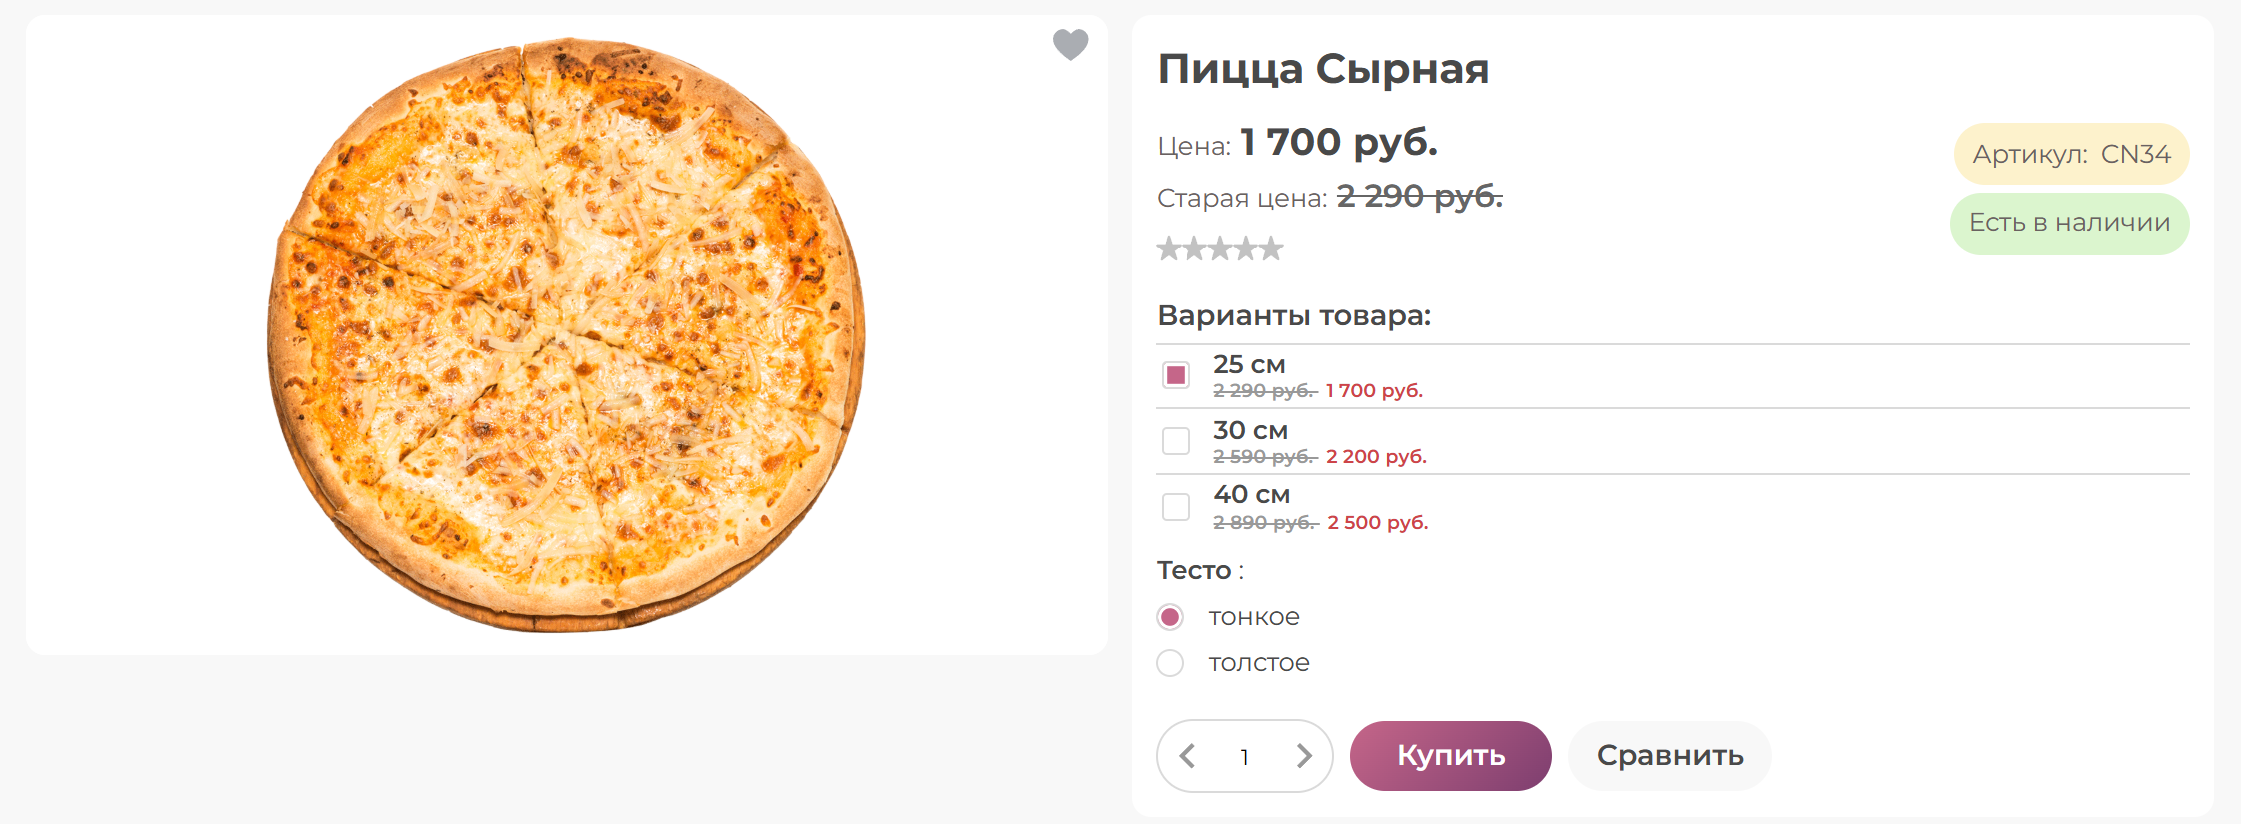Click the quantity input field

[1244, 757]
